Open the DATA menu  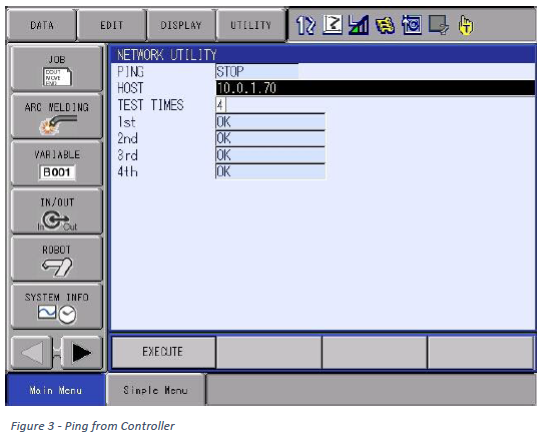click(x=42, y=25)
